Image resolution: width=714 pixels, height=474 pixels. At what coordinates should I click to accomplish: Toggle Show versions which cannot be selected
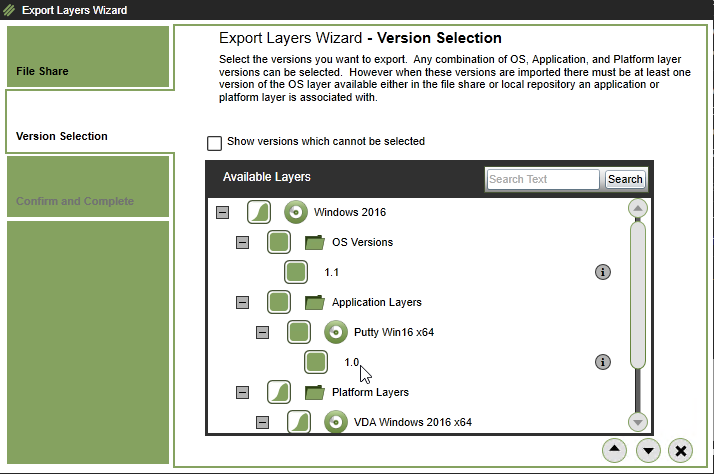pyautogui.click(x=214, y=143)
